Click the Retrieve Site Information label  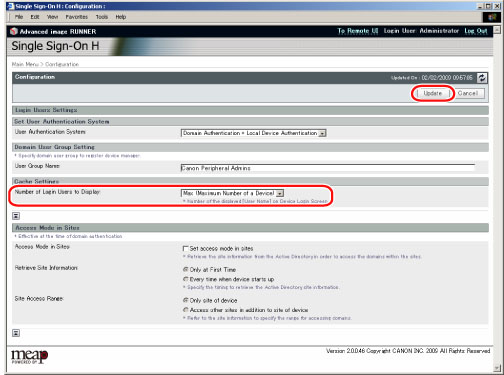(46, 268)
